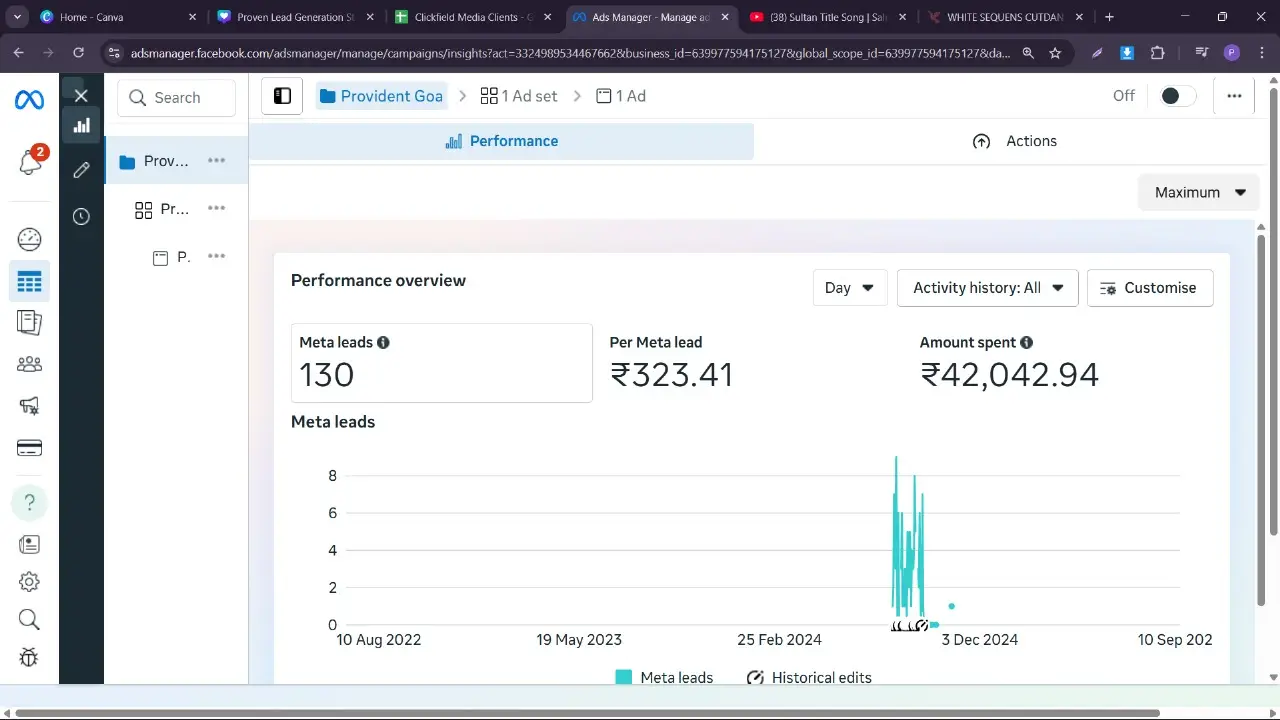Screen dimensions: 1280x720
Task: Click the Meta logo icon
Action: point(29,100)
